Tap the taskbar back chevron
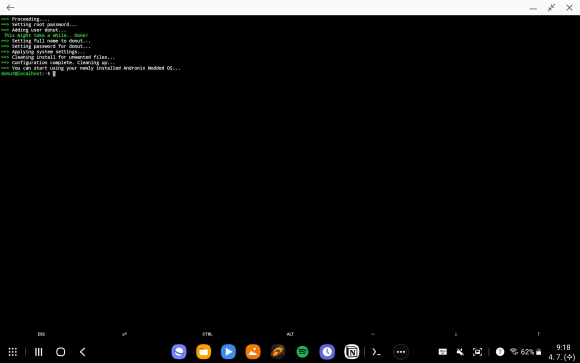 click(x=82, y=352)
